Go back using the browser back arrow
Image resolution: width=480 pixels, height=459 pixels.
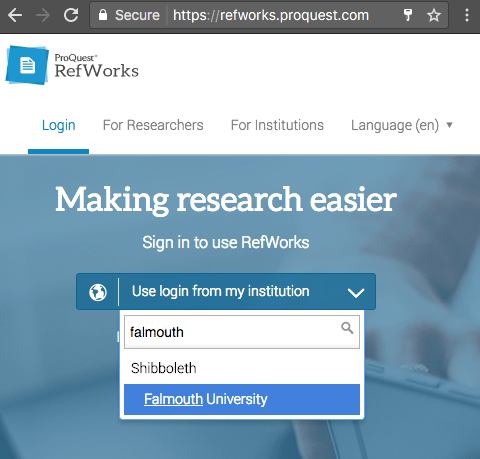click(x=15, y=15)
